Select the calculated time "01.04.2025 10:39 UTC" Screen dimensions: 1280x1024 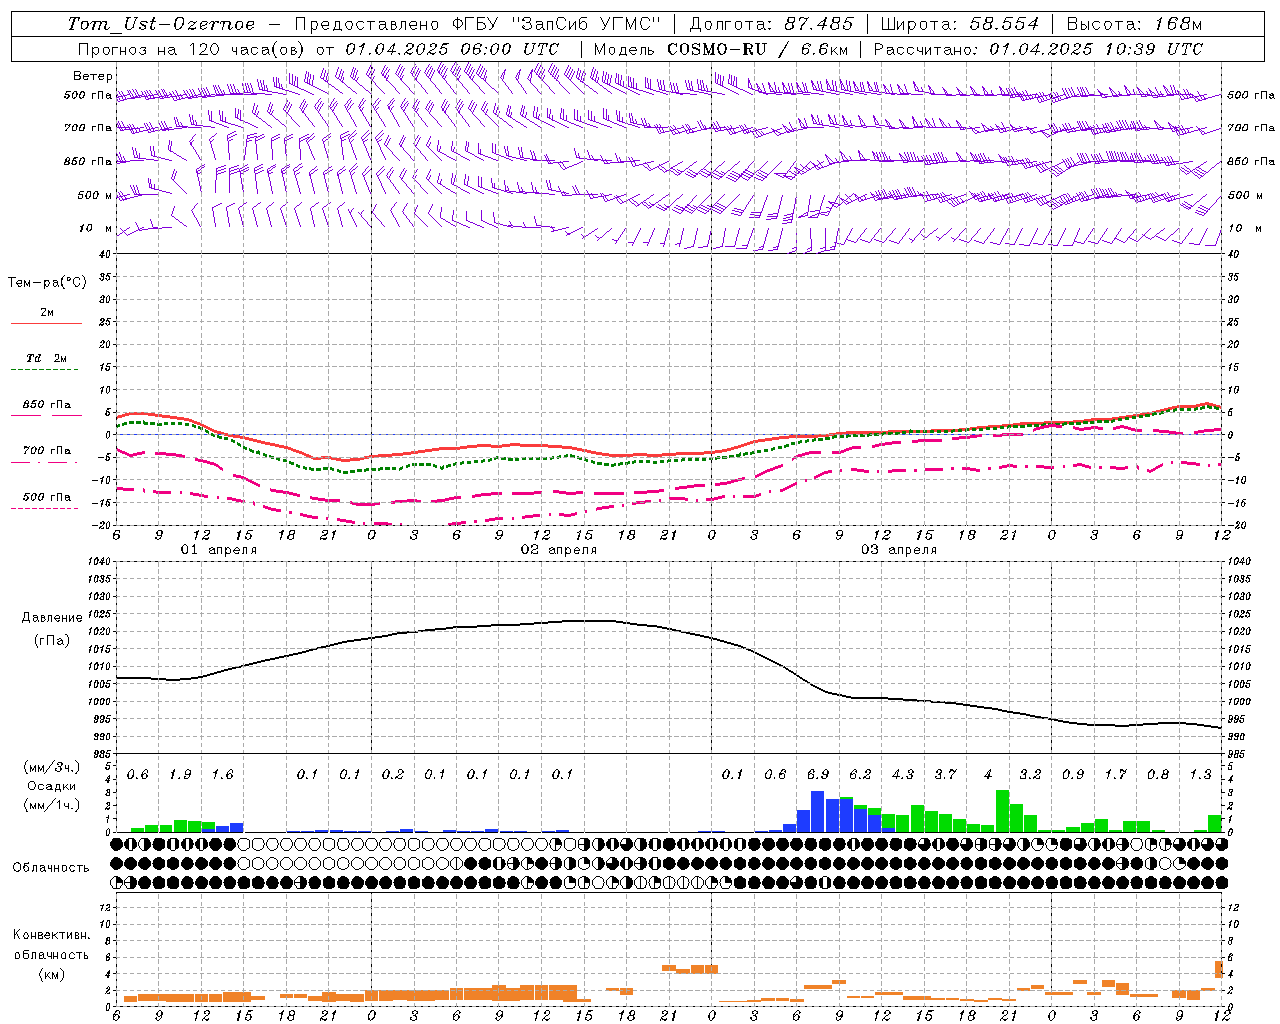tap(1096, 49)
